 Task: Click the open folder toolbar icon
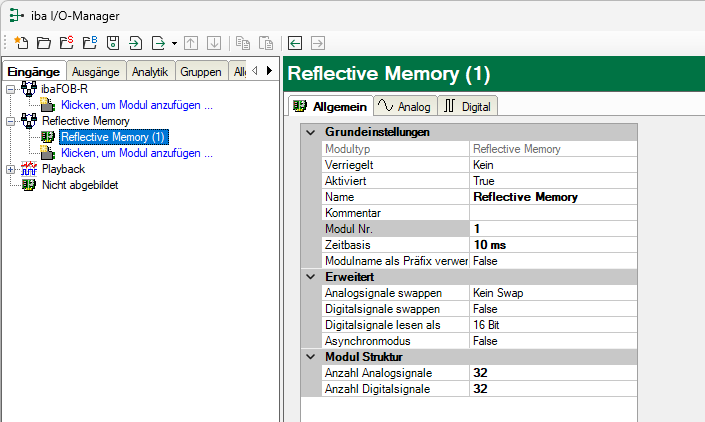pyautogui.click(x=43, y=43)
